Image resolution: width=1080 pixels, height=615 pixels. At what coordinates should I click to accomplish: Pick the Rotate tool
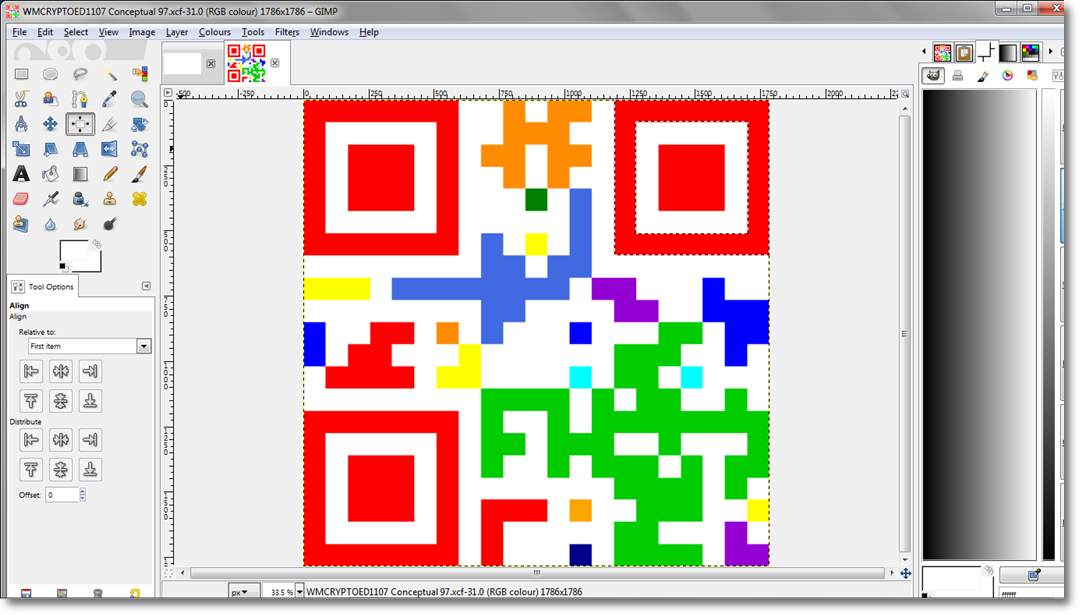(x=139, y=124)
